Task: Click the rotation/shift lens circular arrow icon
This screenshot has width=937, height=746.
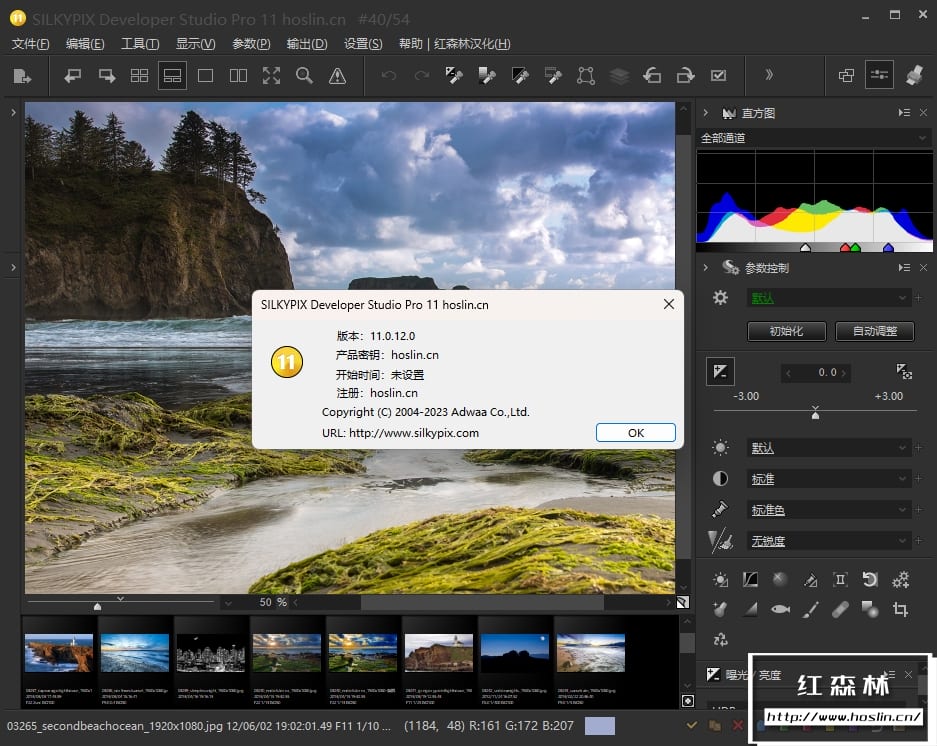Action: tap(870, 579)
